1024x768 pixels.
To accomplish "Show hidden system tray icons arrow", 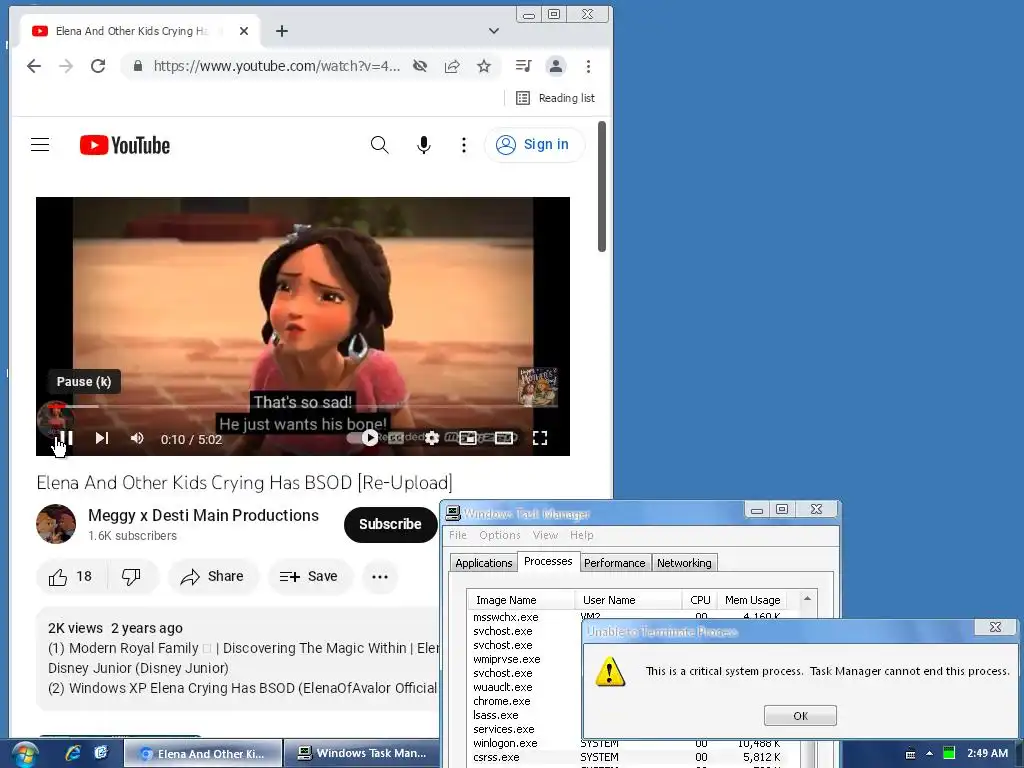I will 929,754.
